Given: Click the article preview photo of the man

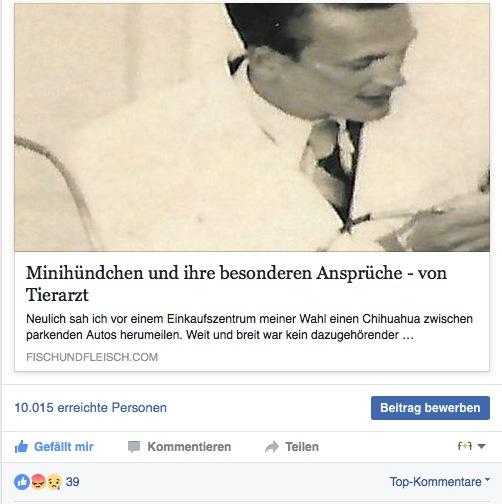Looking at the screenshot, I should 252,127.
